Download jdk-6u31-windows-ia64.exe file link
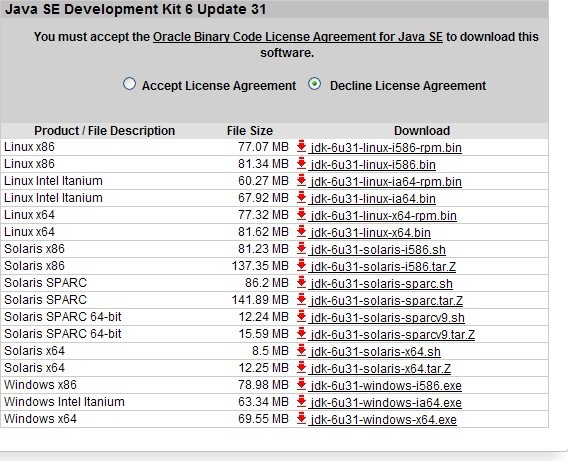Viewport: 568px width, 461px height. tap(385, 403)
